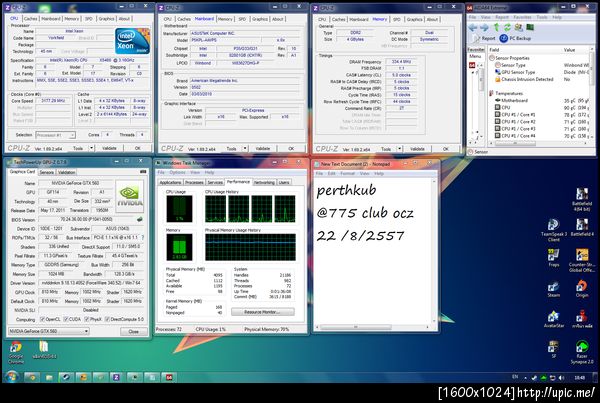Go forward in AIDA64 toolbar

point(484,28)
